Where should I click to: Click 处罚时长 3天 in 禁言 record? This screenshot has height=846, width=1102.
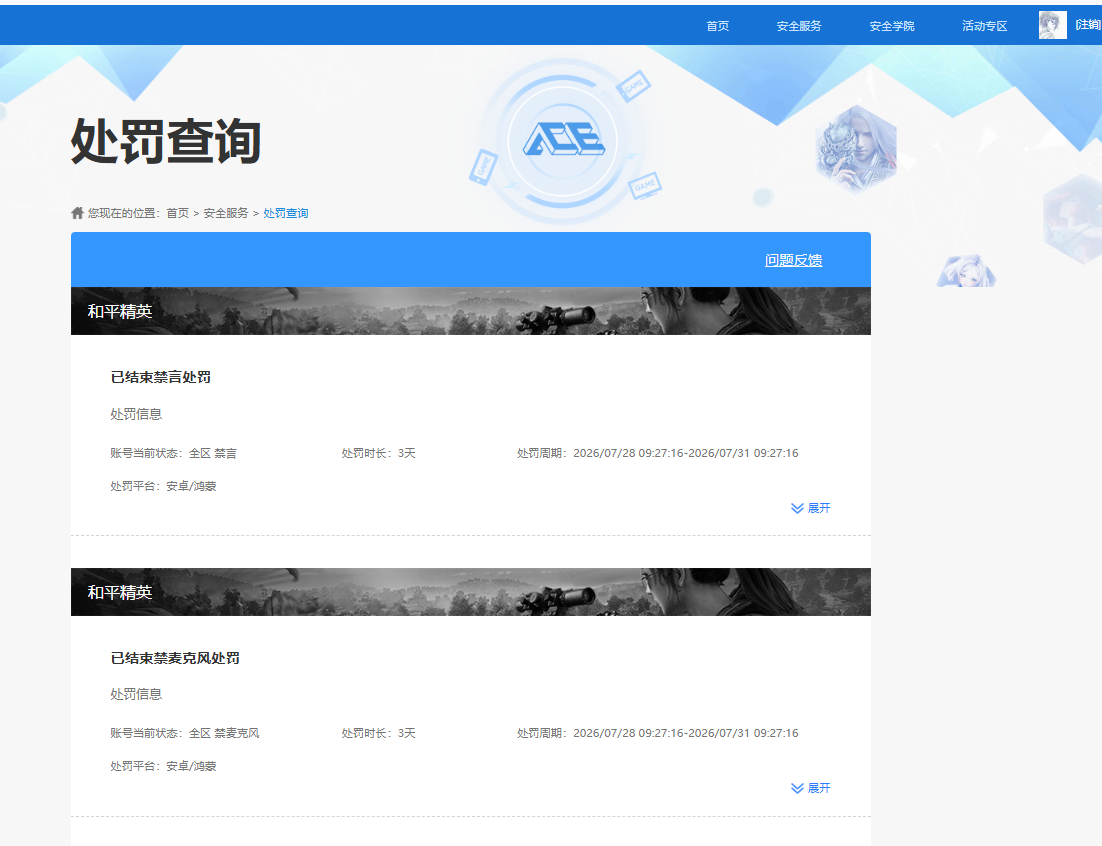(x=379, y=453)
